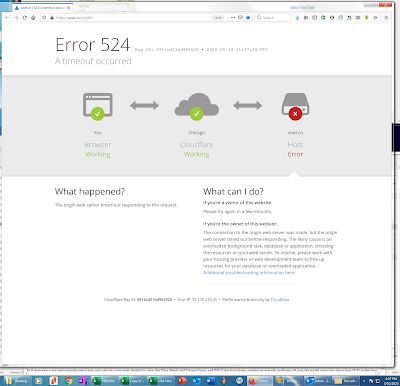Open the Library bookshelf icon

(306, 18)
